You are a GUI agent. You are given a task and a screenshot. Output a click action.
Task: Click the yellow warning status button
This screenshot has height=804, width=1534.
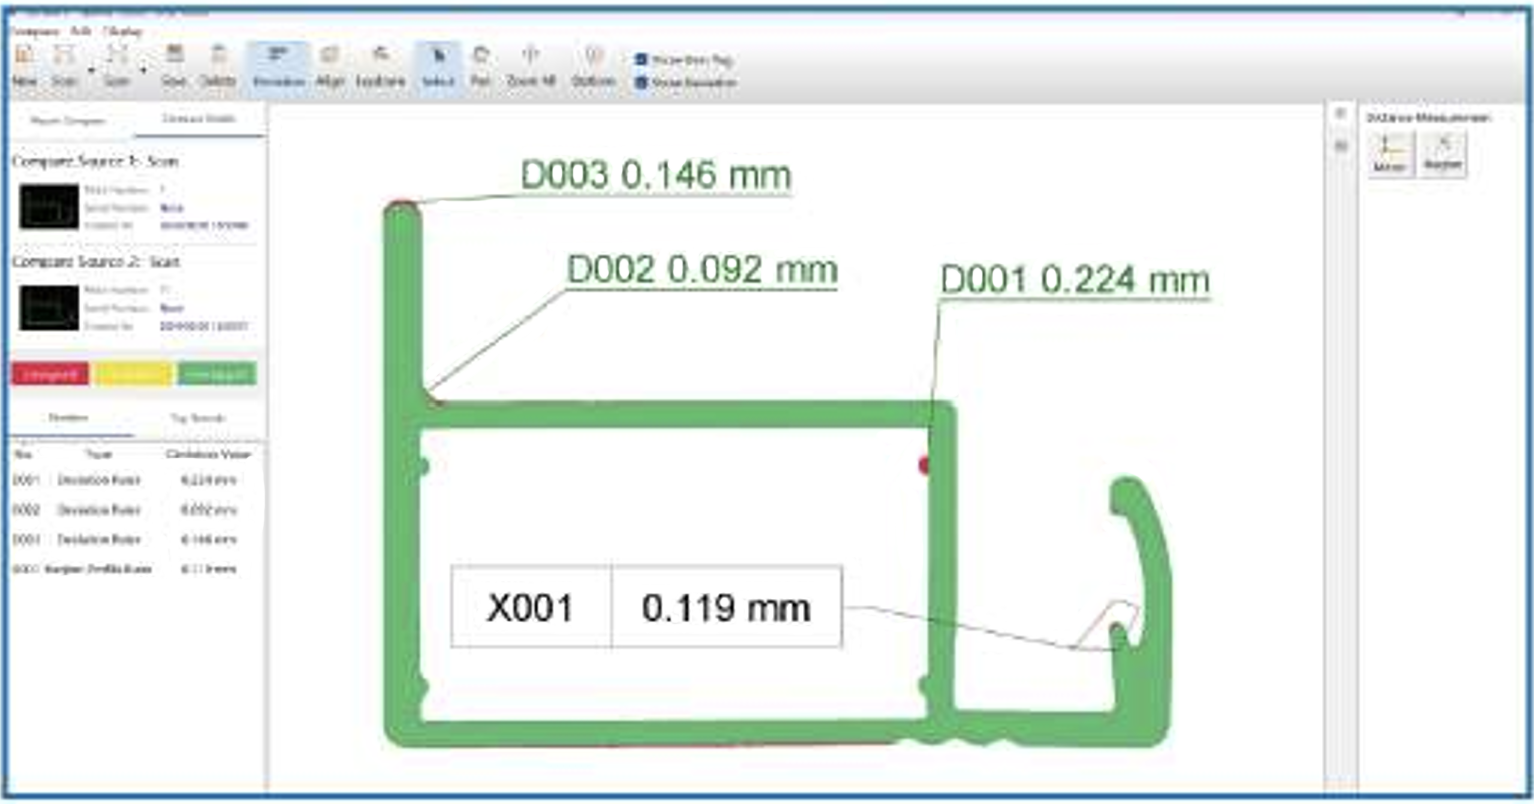133,374
